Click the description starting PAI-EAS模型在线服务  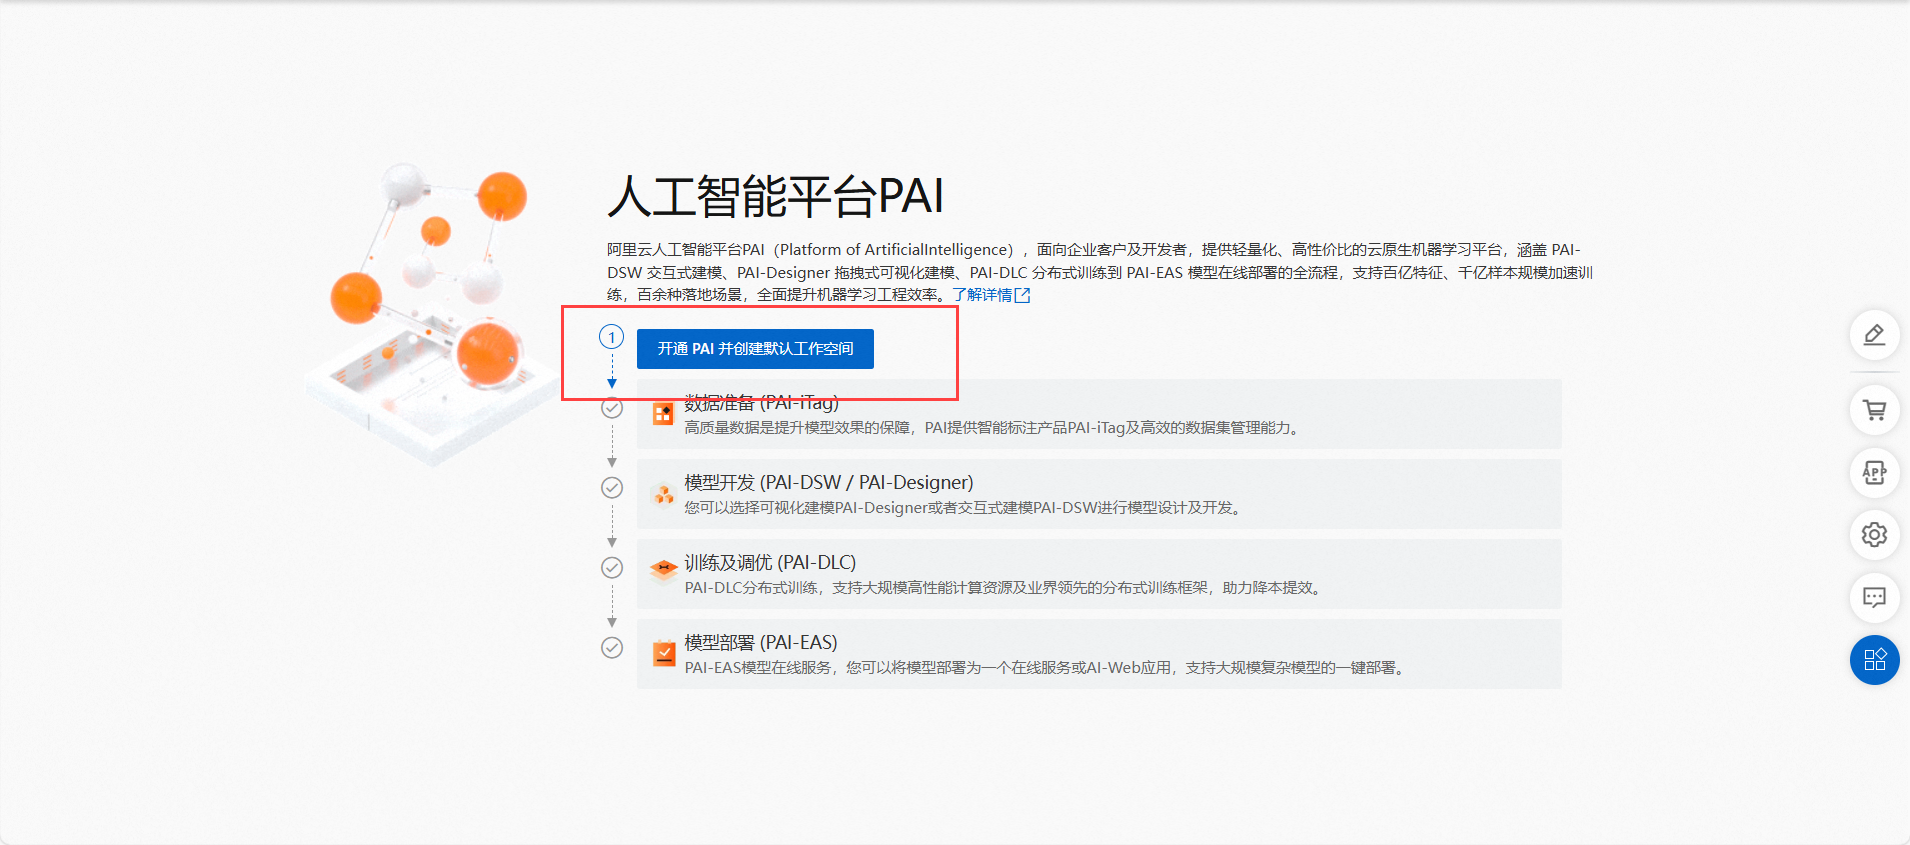point(1047,668)
